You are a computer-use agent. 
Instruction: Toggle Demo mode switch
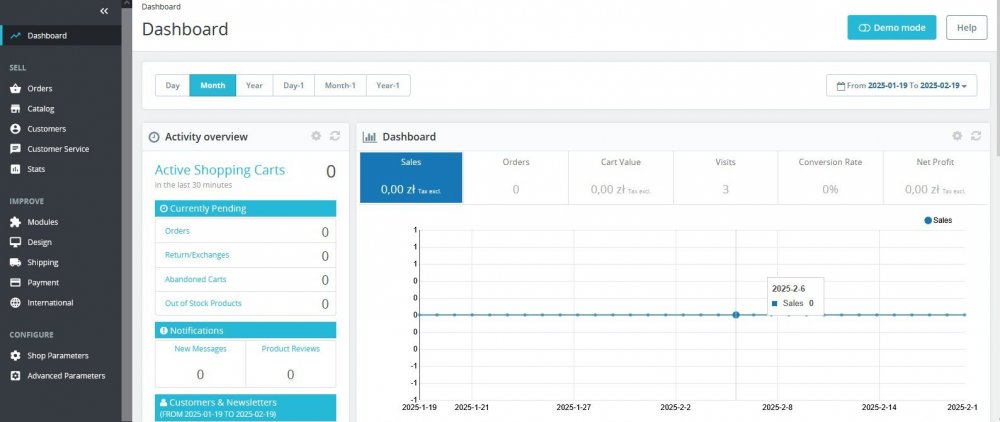892,27
